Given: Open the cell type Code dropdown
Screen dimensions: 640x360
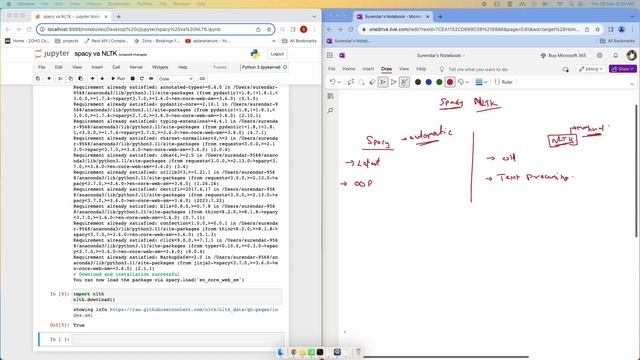Looking at the screenshot, I should 176,78.
